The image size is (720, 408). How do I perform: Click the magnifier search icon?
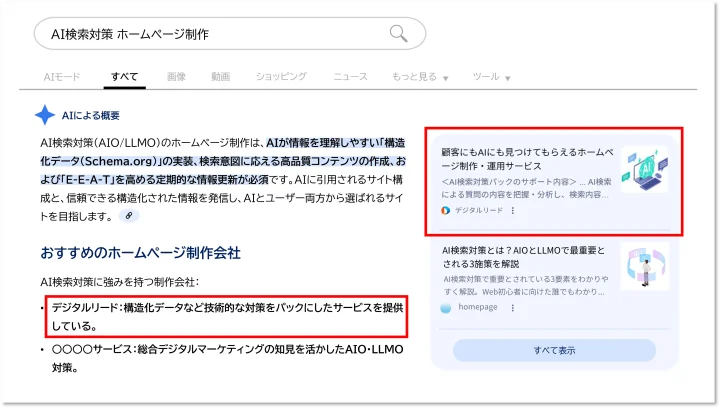tap(398, 34)
